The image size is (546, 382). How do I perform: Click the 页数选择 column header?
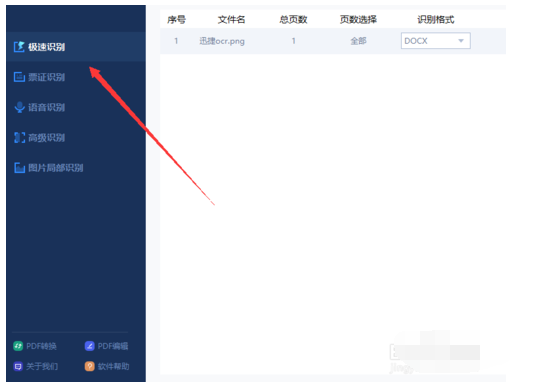pyautogui.click(x=358, y=20)
